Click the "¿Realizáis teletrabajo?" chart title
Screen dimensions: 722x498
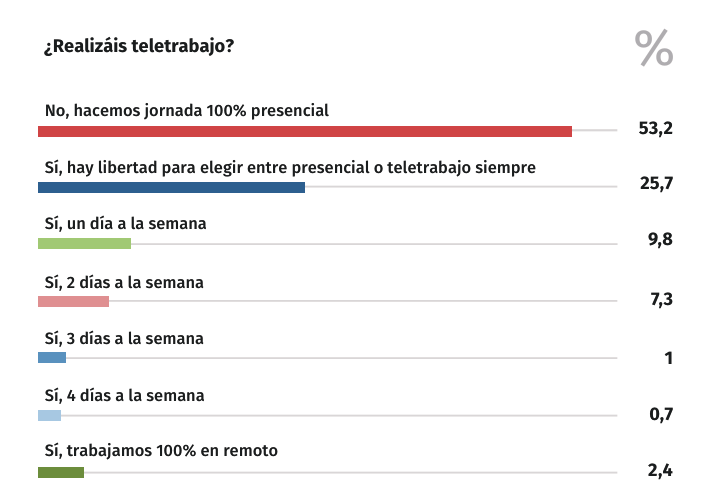[138, 47]
